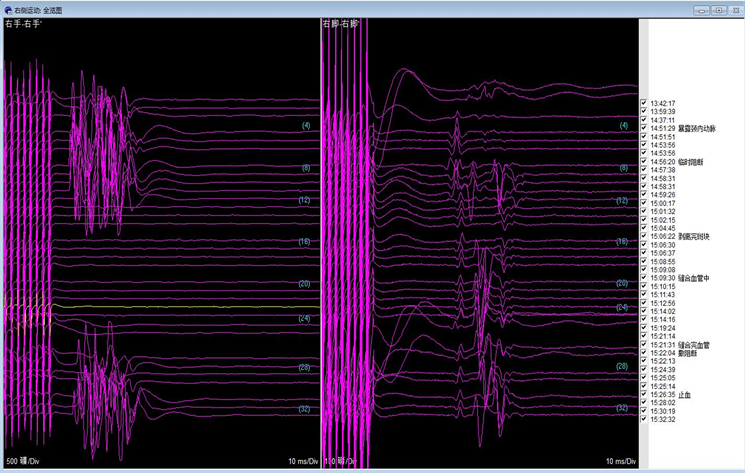Toggle the 14:51:29 trace checkbox

[645, 128]
